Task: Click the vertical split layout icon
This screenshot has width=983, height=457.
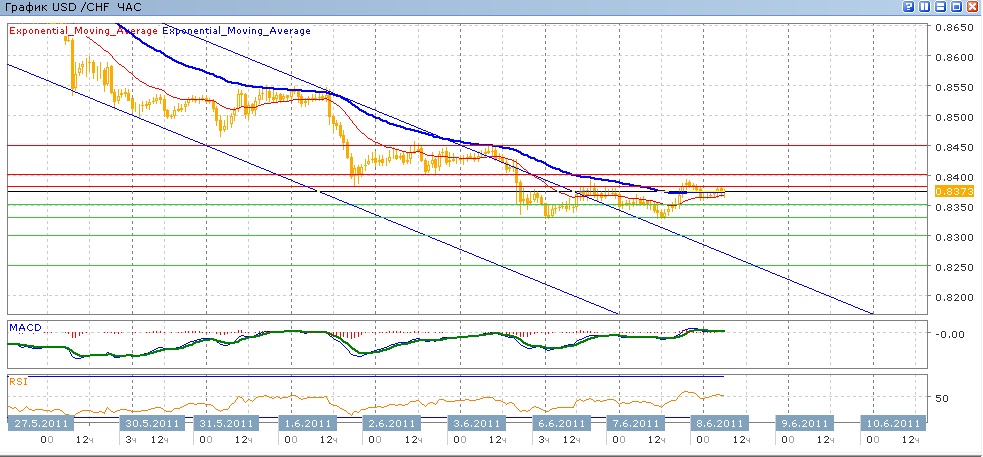Action: tap(925, 7)
